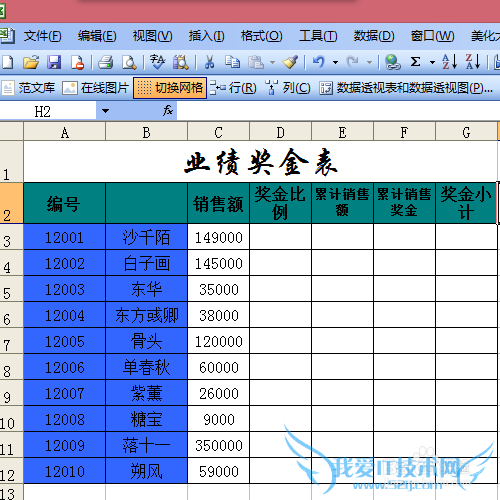Select the Format Painter brush

pyautogui.click(x=290, y=62)
